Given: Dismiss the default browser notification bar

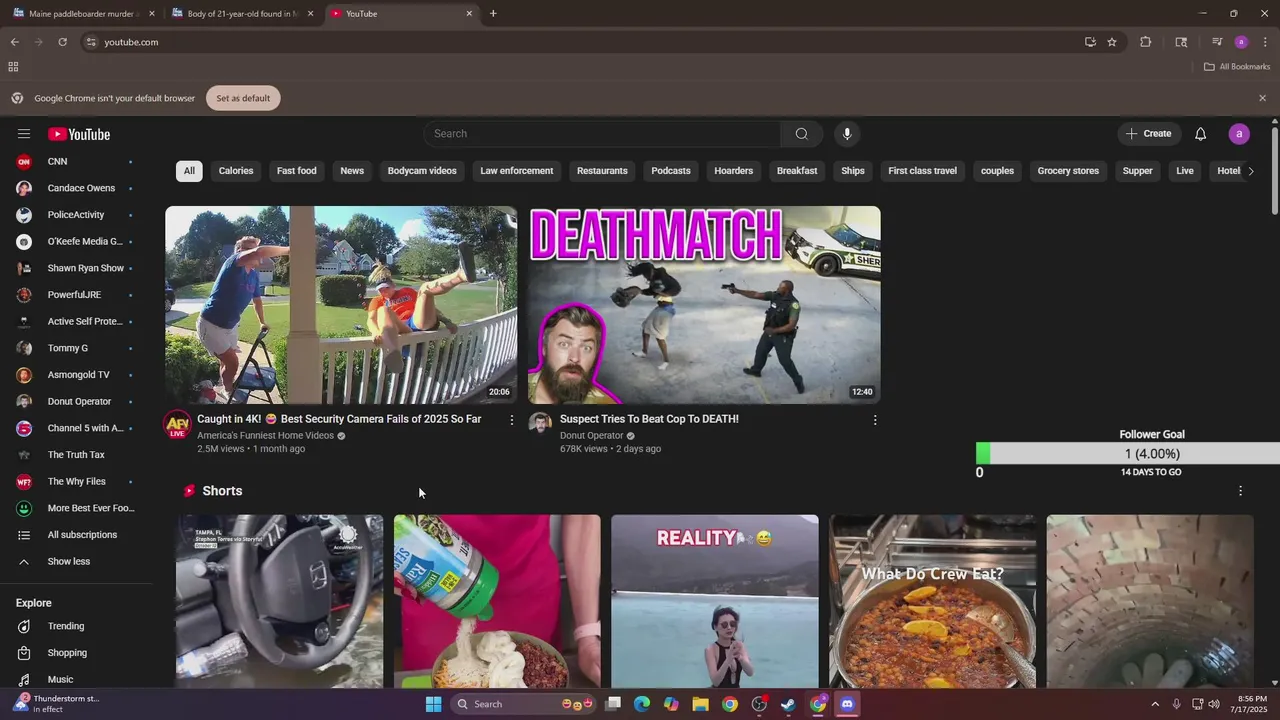Looking at the screenshot, I should tap(1262, 98).
